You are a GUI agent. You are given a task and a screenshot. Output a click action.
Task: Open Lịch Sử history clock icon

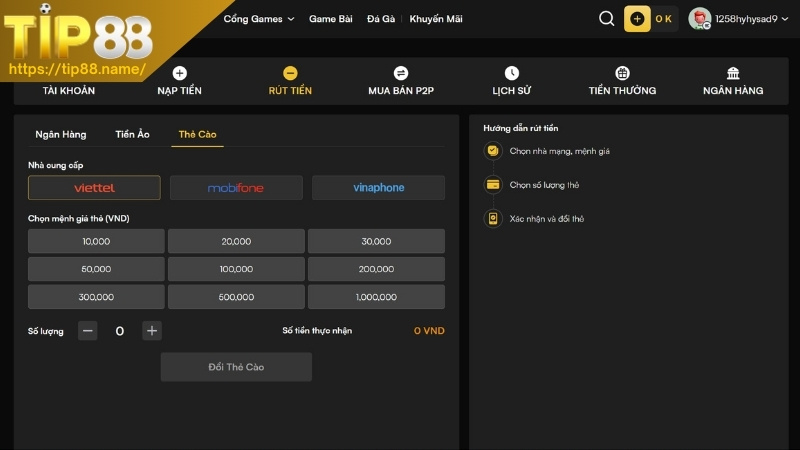tap(512, 73)
